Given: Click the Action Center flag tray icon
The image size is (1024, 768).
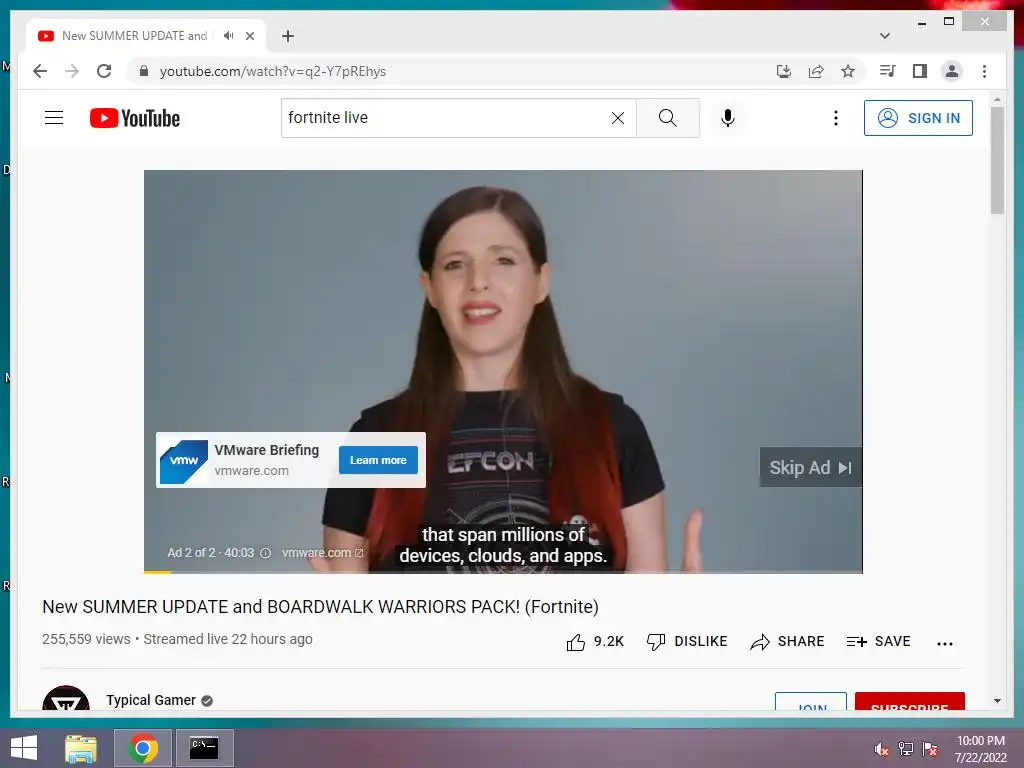Looking at the screenshot, I should pos(930,749).
